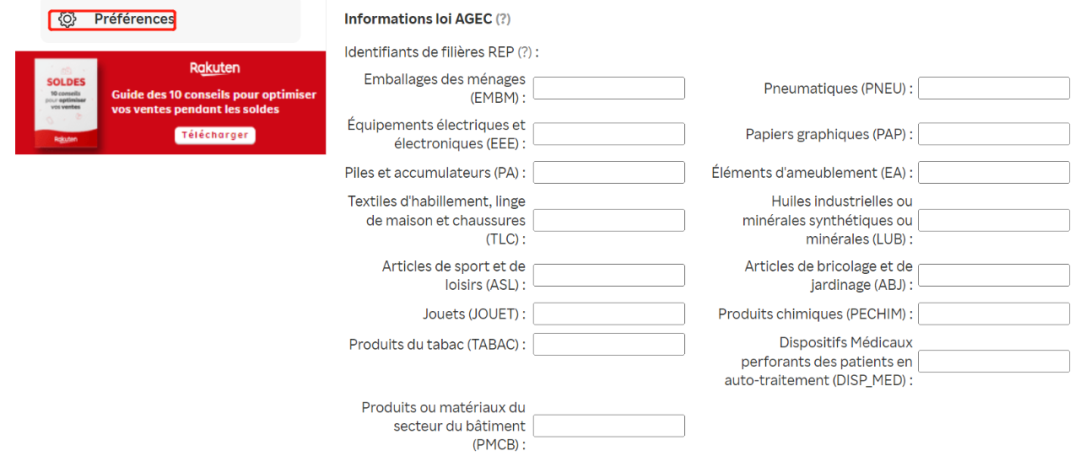Focus the Produits du tabac (TABAC) field

coord(609,344)
